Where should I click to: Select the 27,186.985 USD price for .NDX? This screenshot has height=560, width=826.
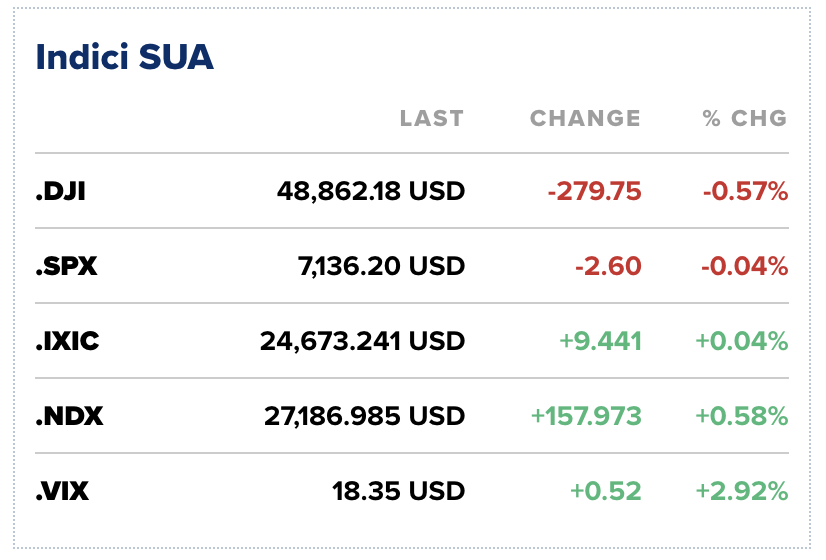point(363,416)
